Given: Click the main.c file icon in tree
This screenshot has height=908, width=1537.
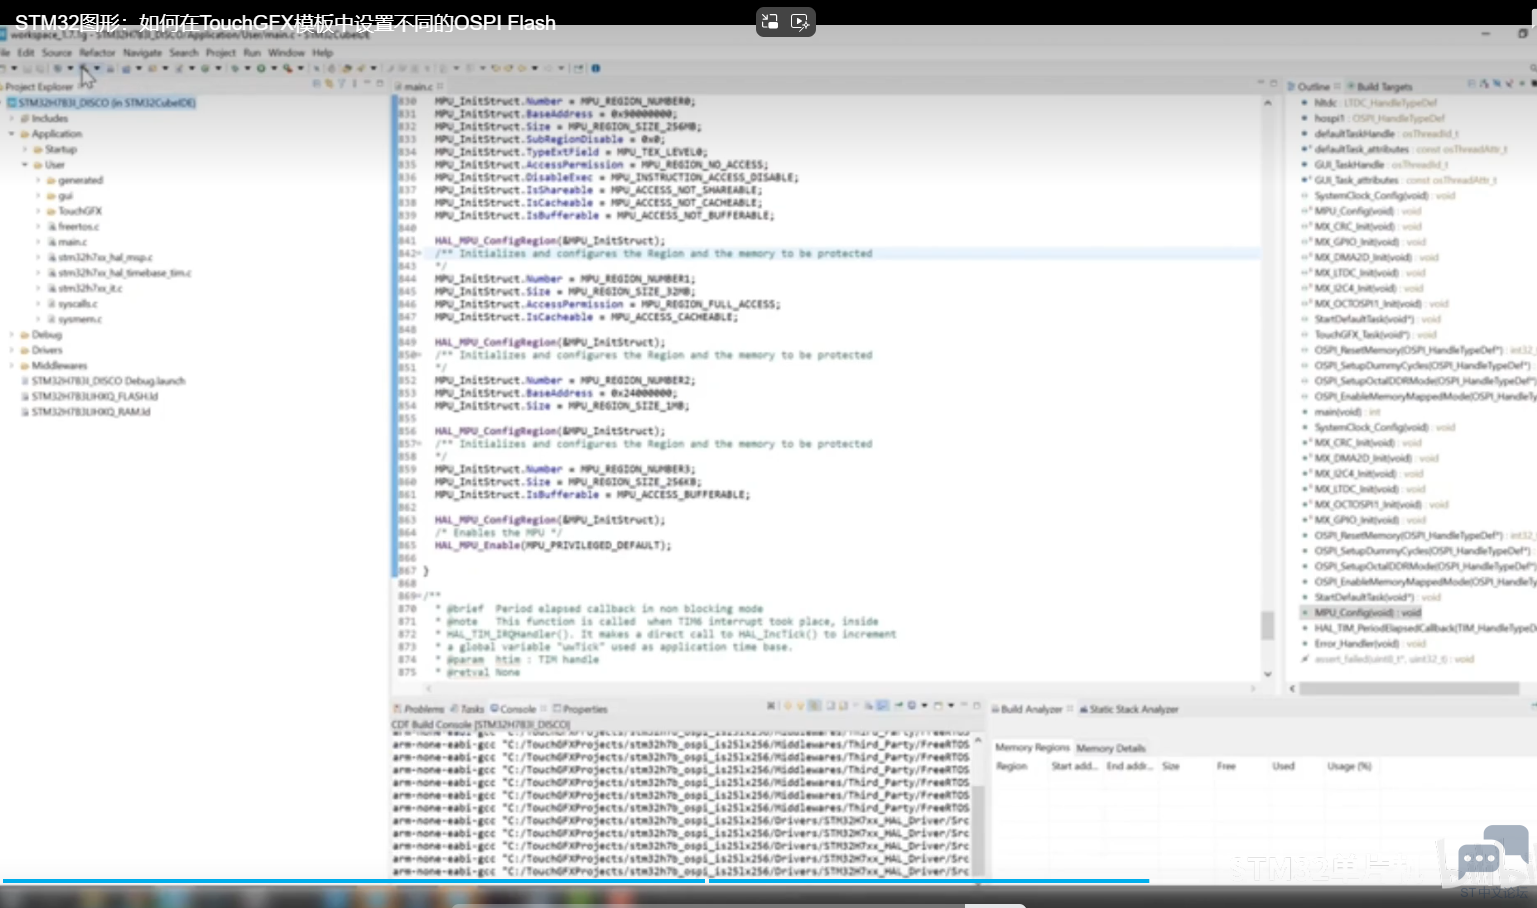Looking at the screenshot, I should click(52, 242).
